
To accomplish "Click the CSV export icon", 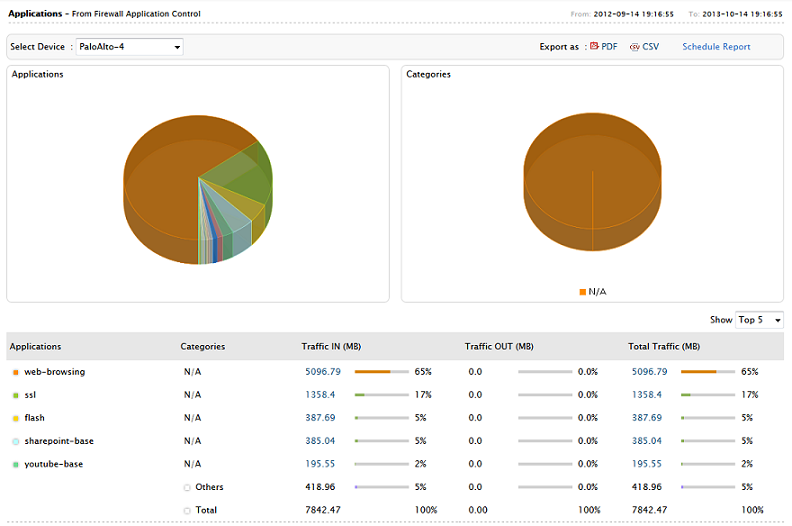I will click(x=634, y=47).
